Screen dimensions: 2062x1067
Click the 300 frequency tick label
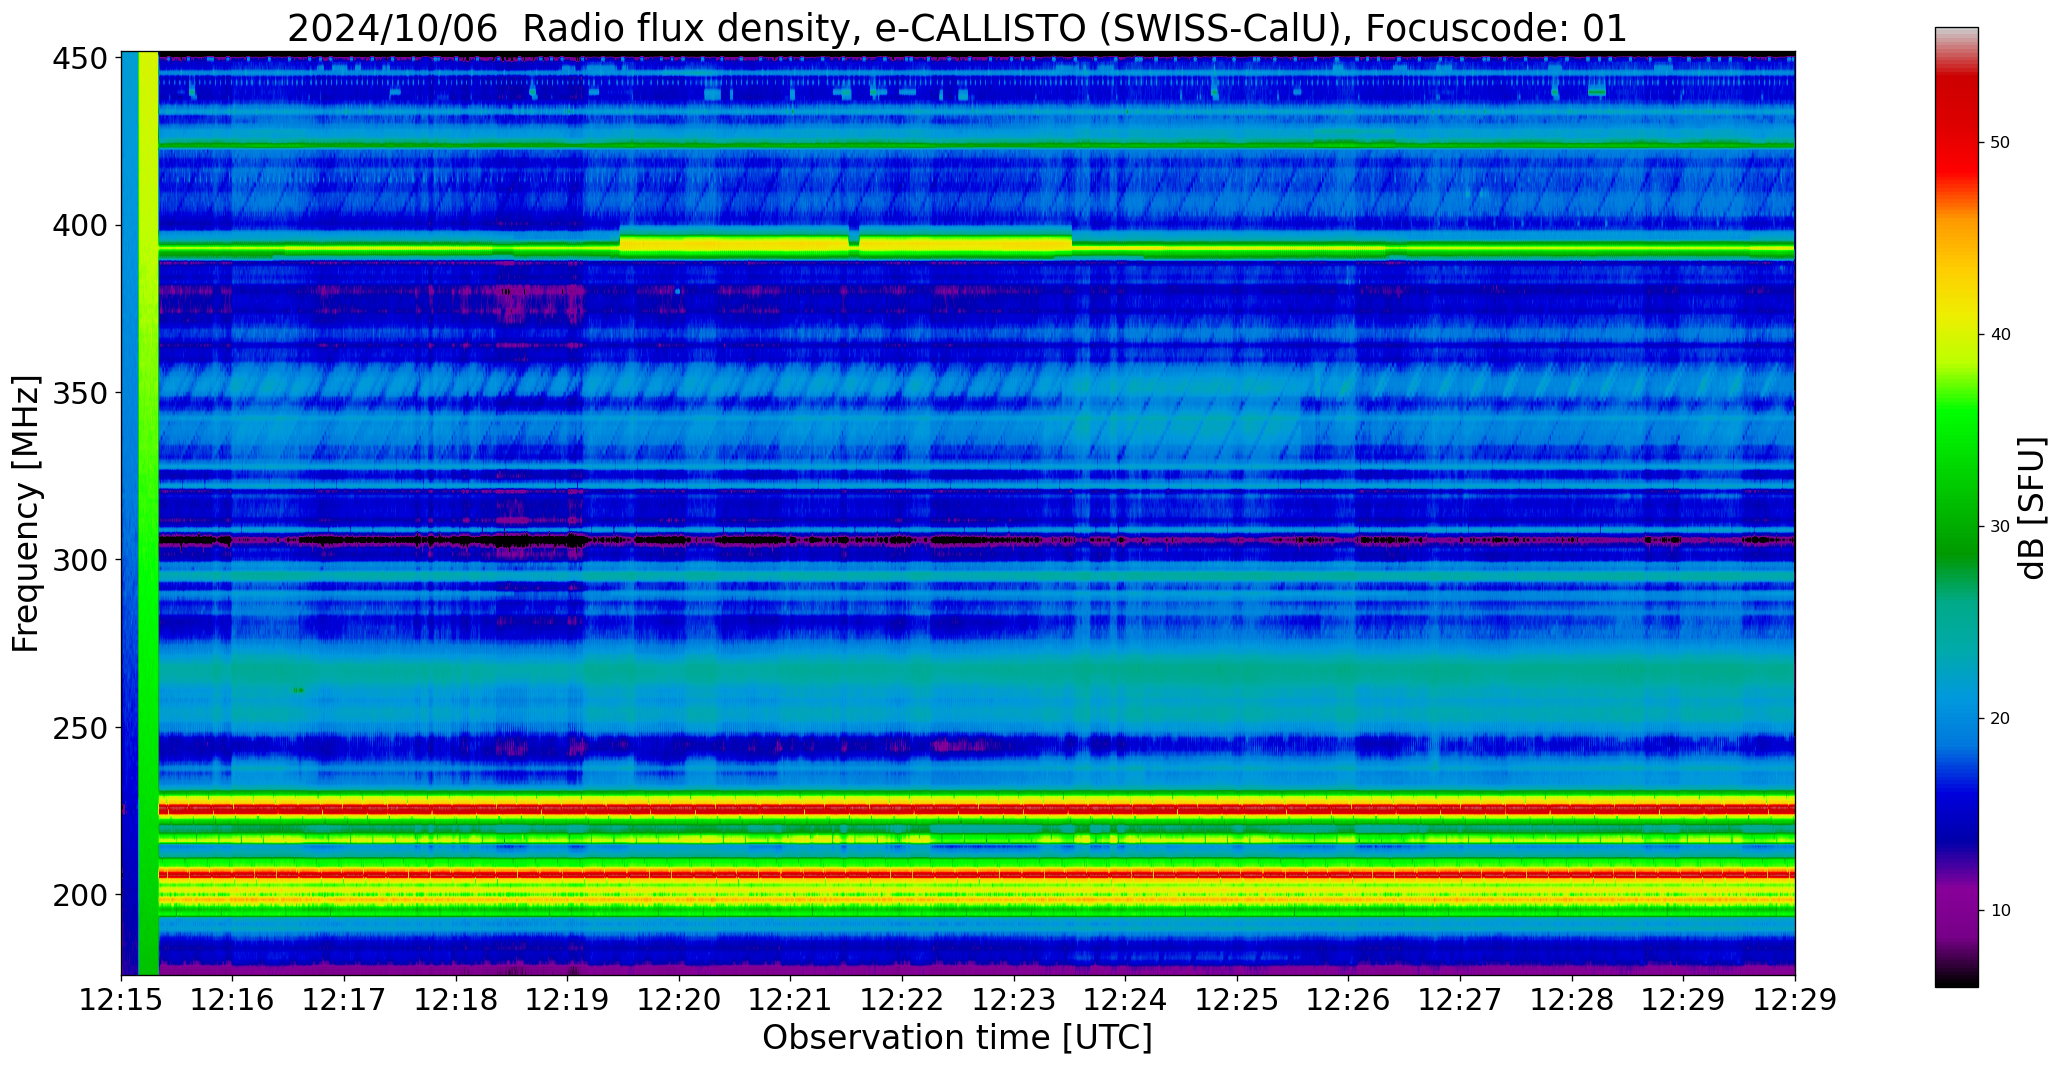tap(79, 560)
